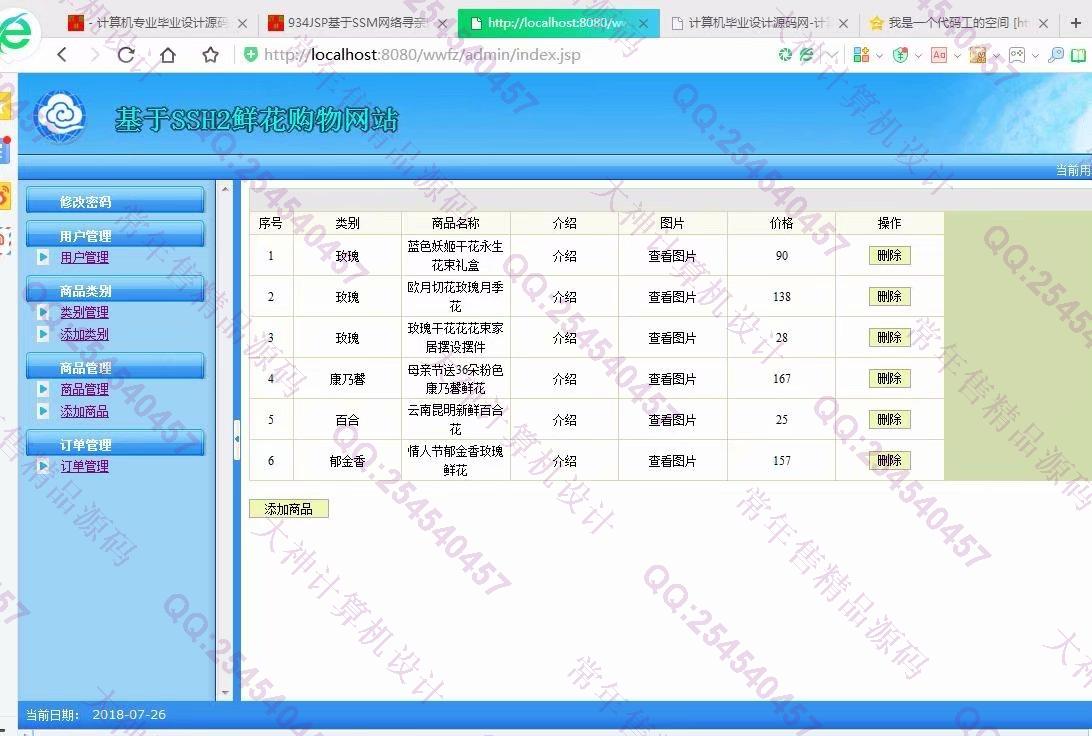Close the 934JSP基于SSM tab

click(442, 23)
